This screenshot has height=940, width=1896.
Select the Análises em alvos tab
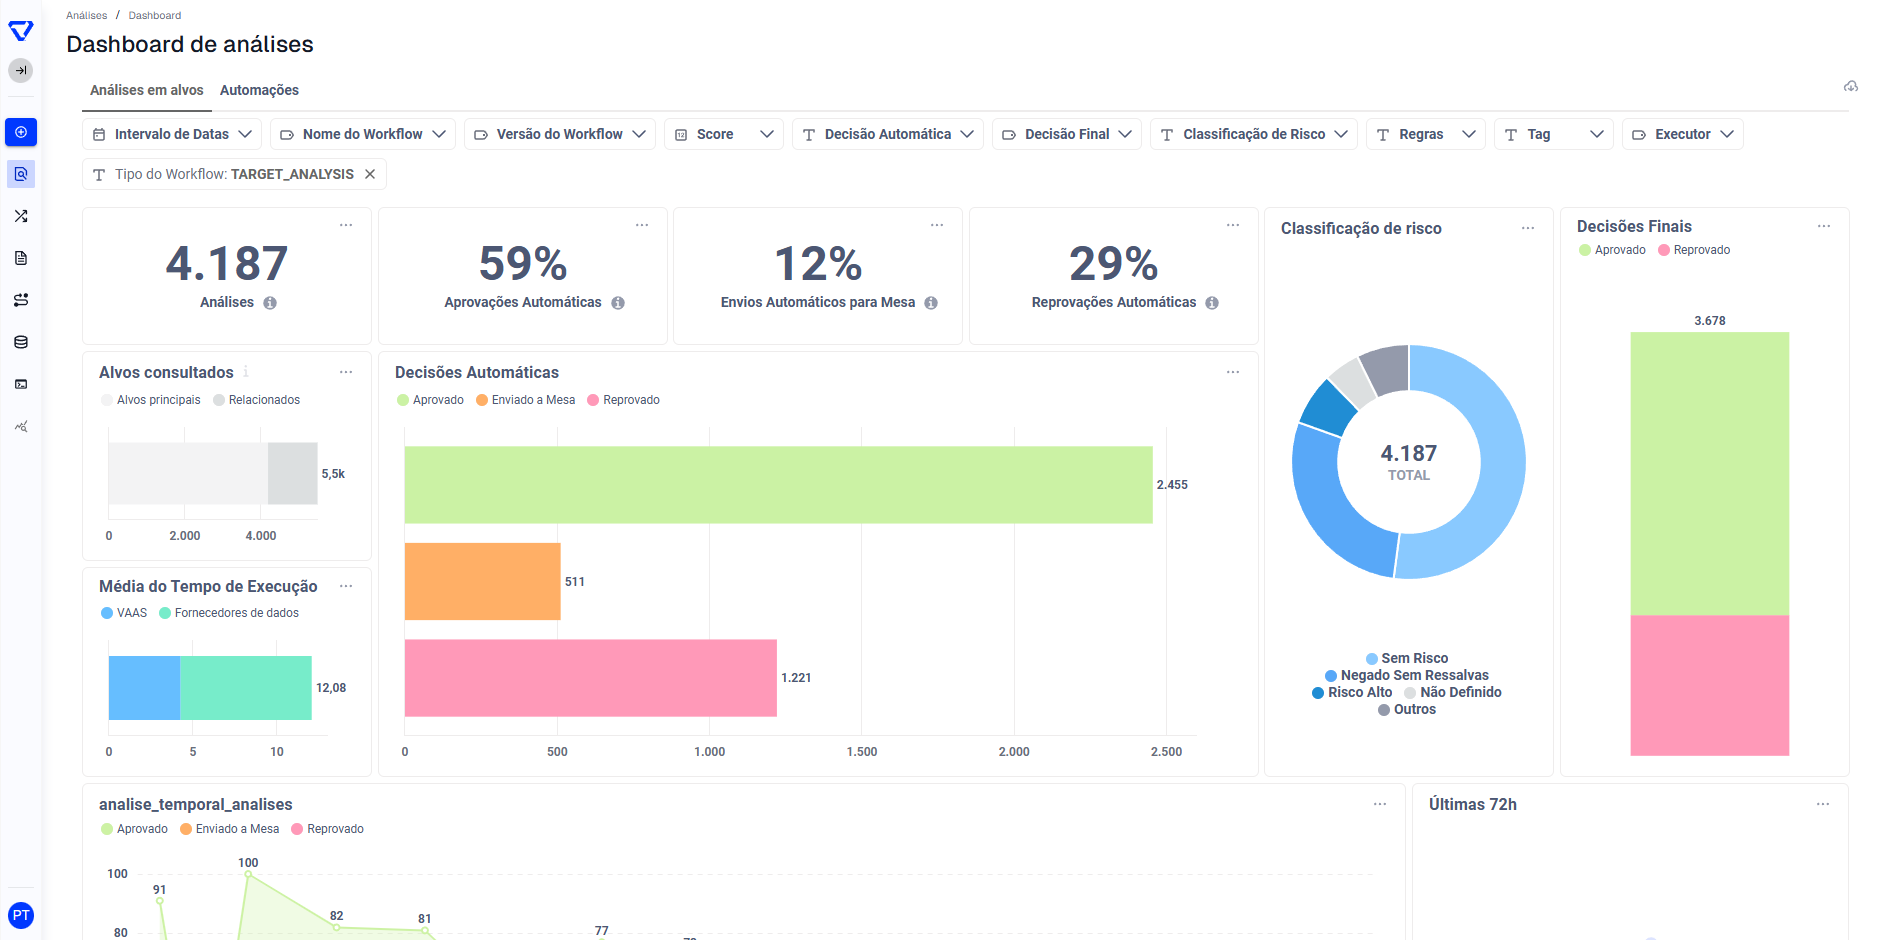click(147, 90)
